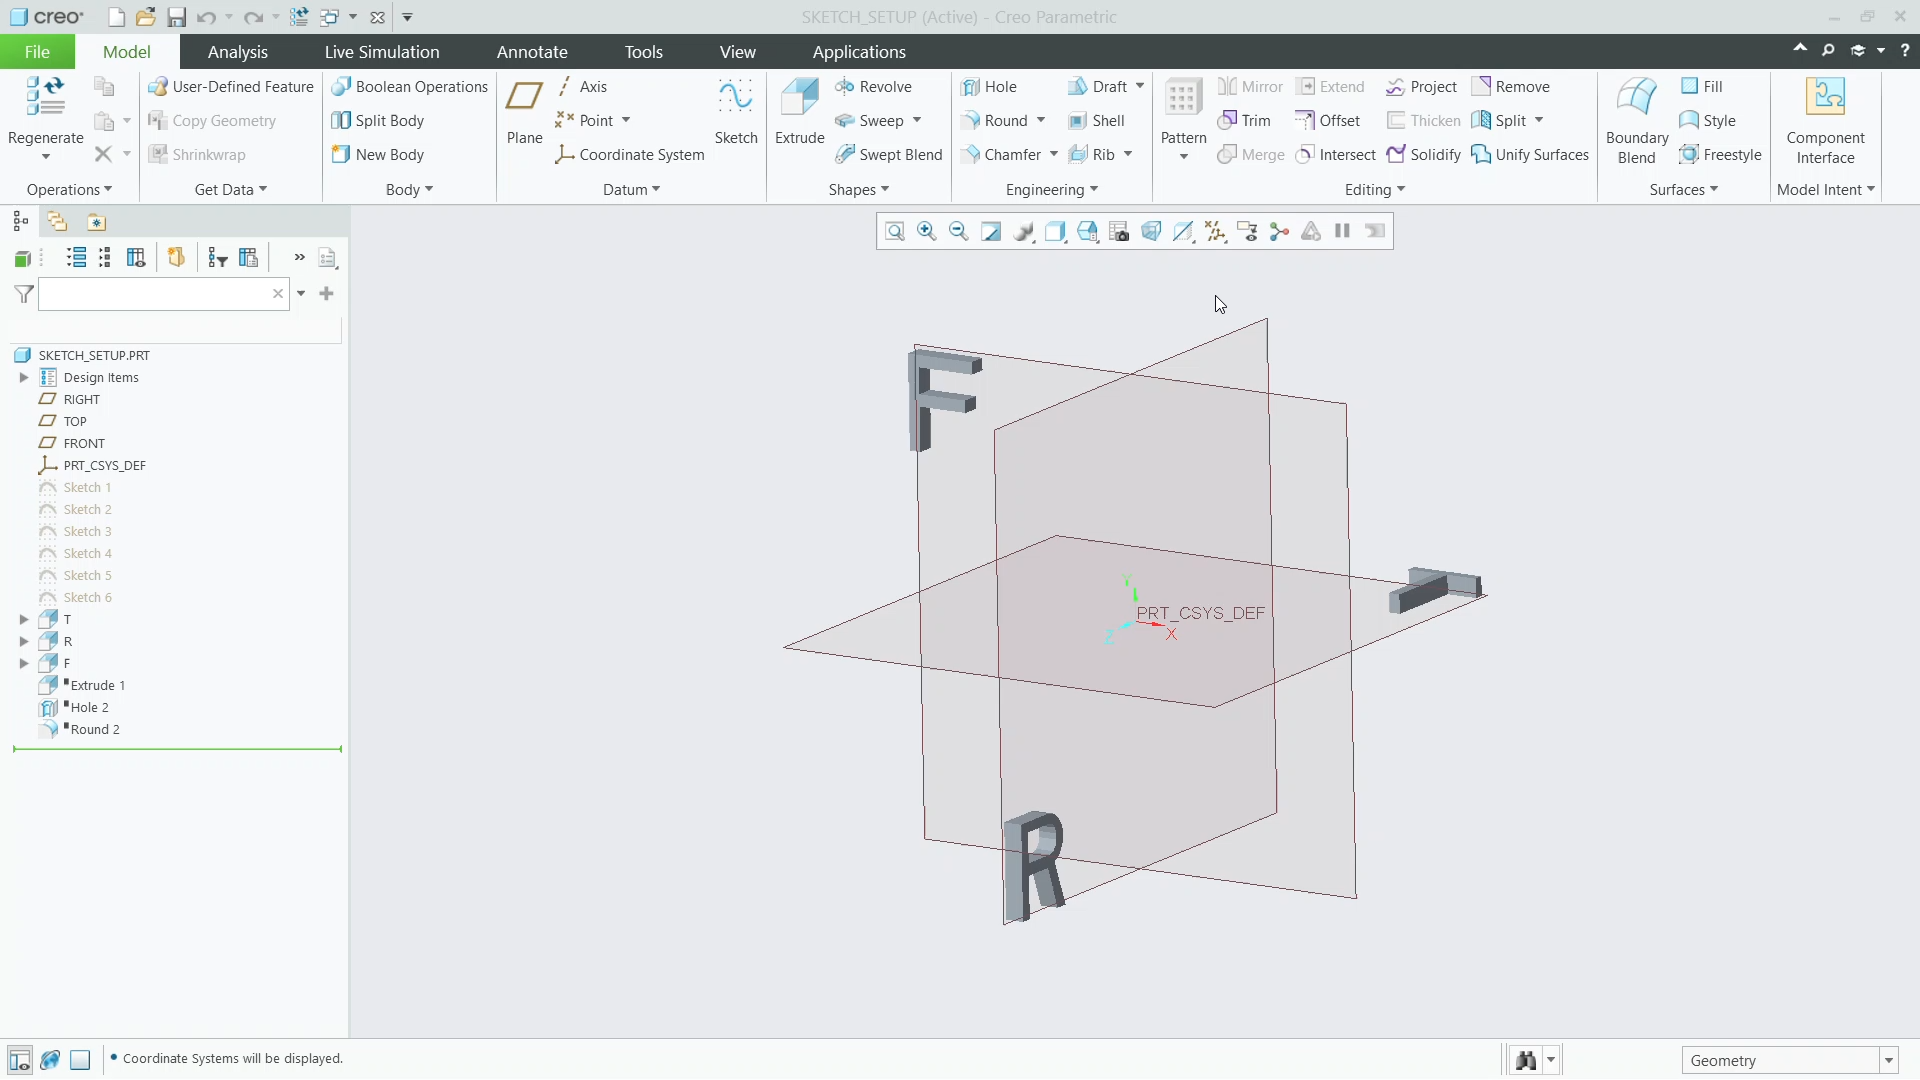Click the model tree filter input field
Image resolution: width=1920 pixels, height=1080 pixels.
(163, 294)
